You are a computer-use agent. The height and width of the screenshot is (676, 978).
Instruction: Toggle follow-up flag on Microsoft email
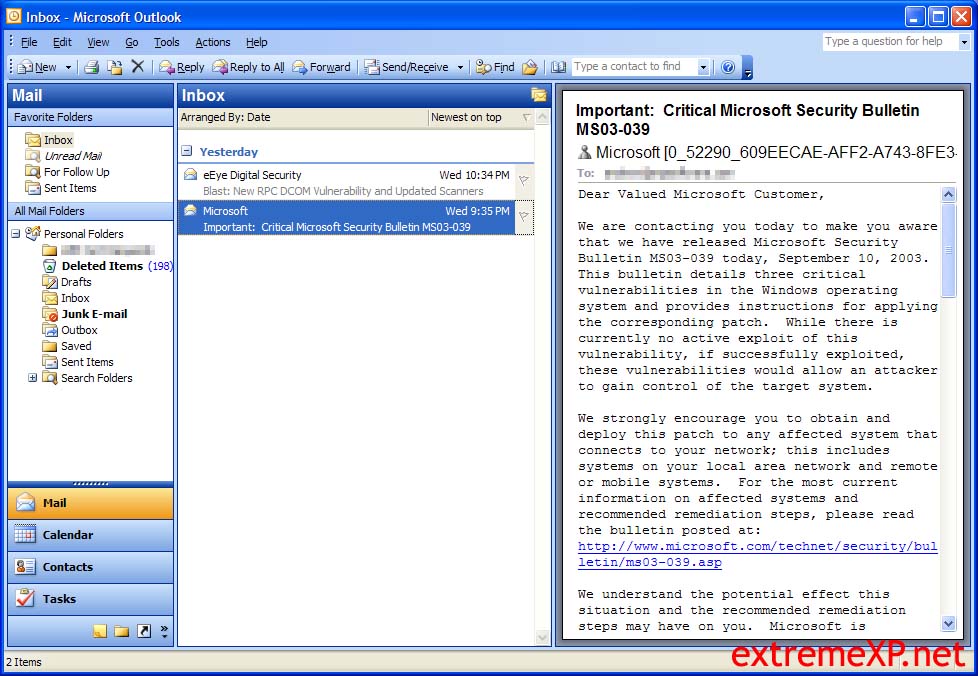pyautogui.click(x=524, y=216)
